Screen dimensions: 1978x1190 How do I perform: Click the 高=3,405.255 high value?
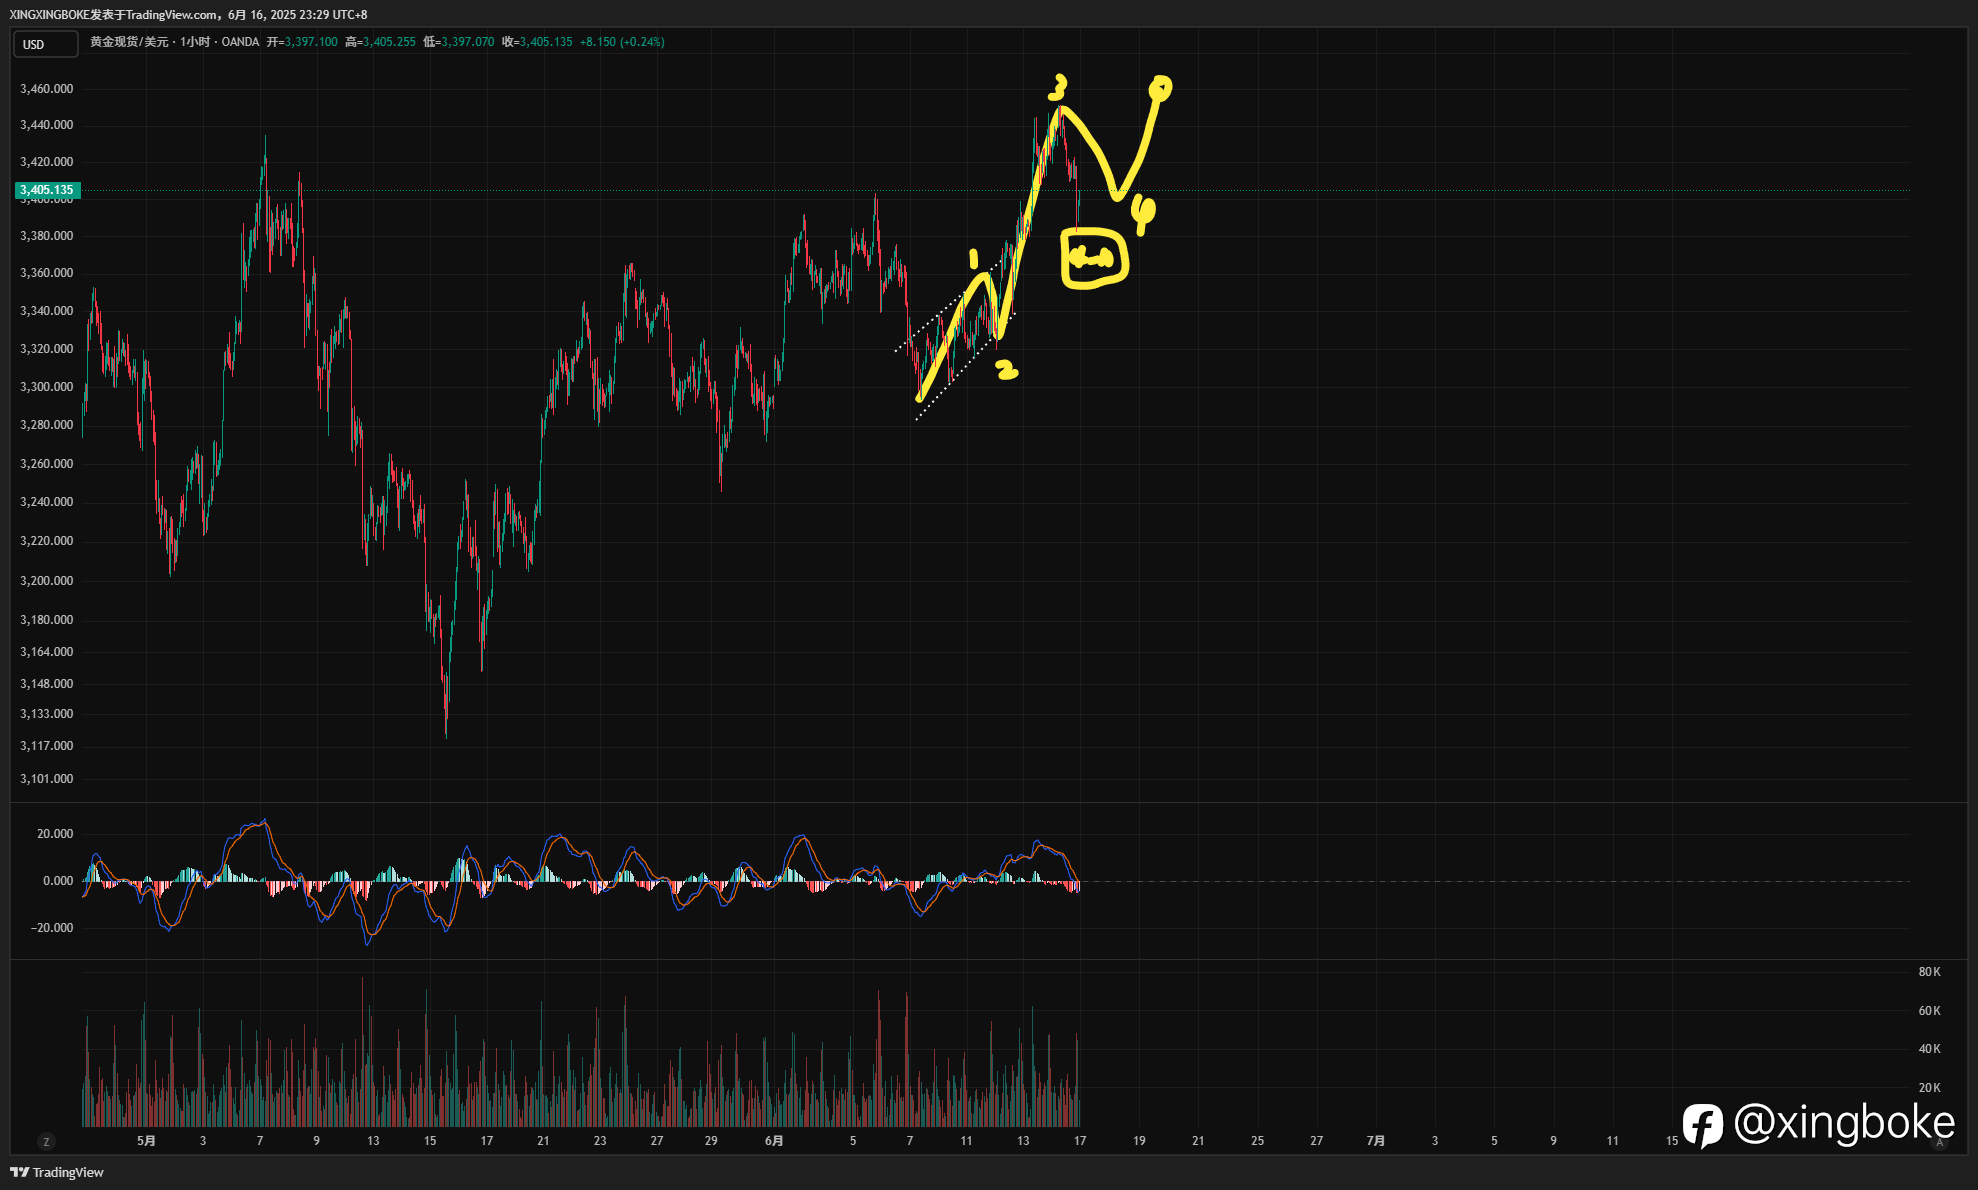tap(380, 42)
